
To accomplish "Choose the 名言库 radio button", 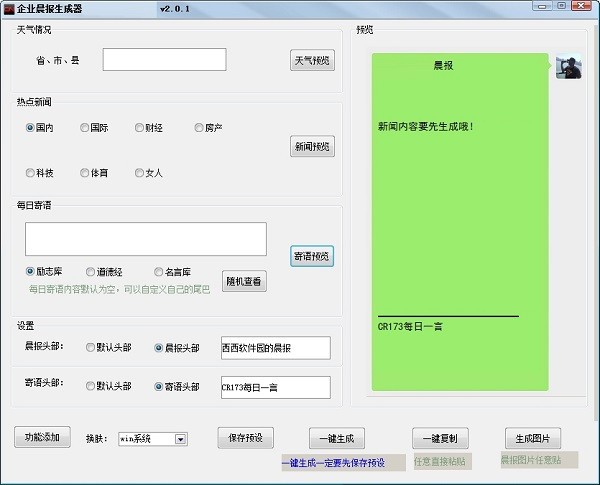I will (158, 272).
